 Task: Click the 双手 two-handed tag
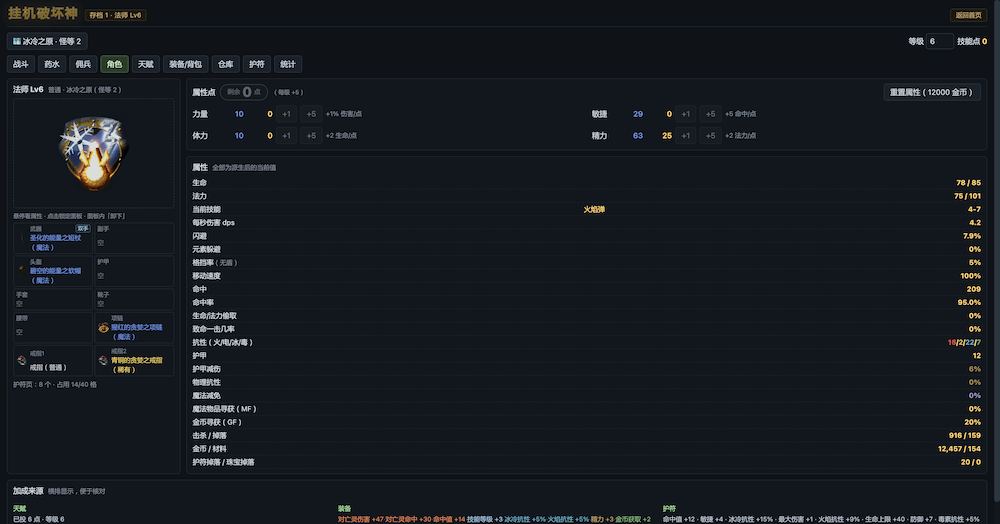[x=83, y=228]
